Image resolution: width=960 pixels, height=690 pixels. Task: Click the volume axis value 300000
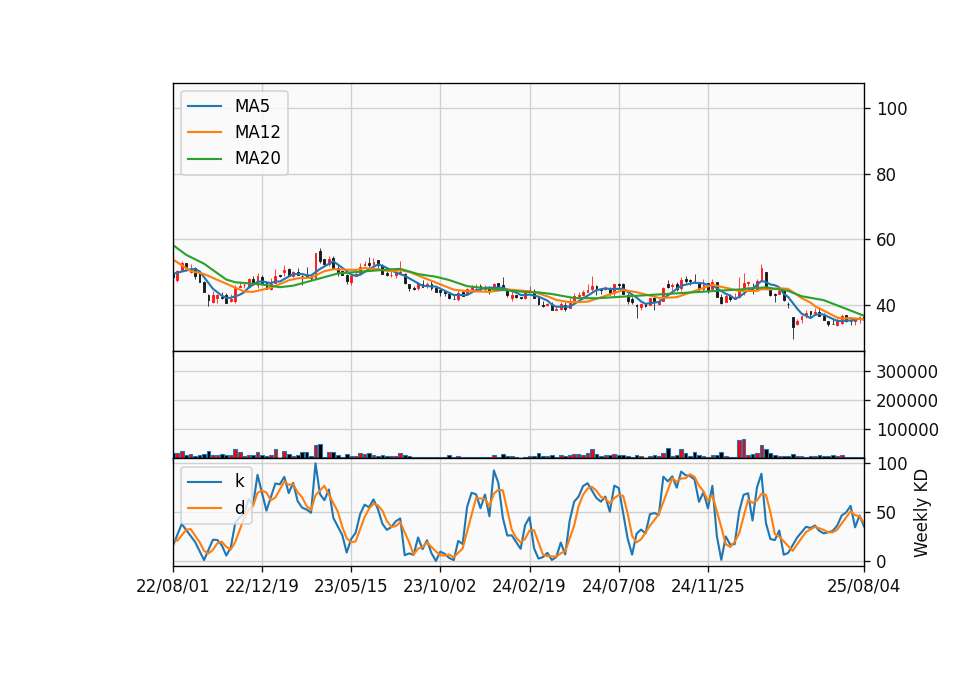[907, 372]
